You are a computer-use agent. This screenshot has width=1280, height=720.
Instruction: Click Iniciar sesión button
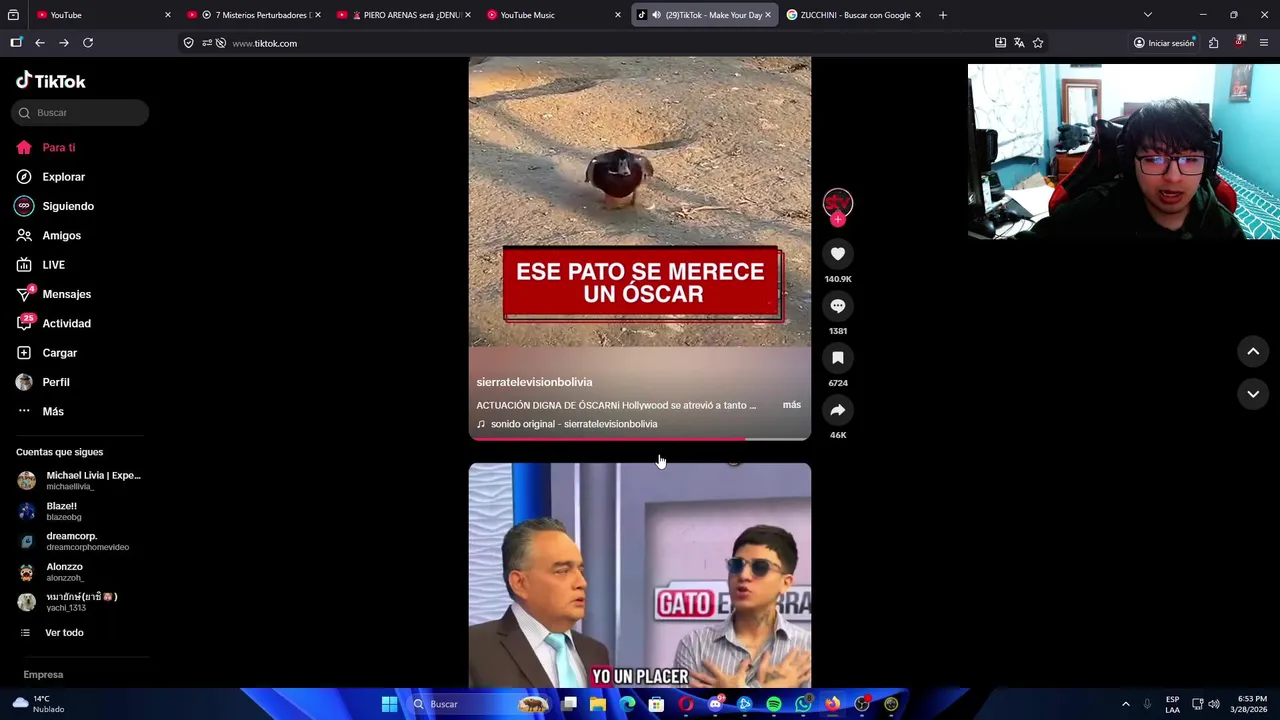[x=1164, y=43]
